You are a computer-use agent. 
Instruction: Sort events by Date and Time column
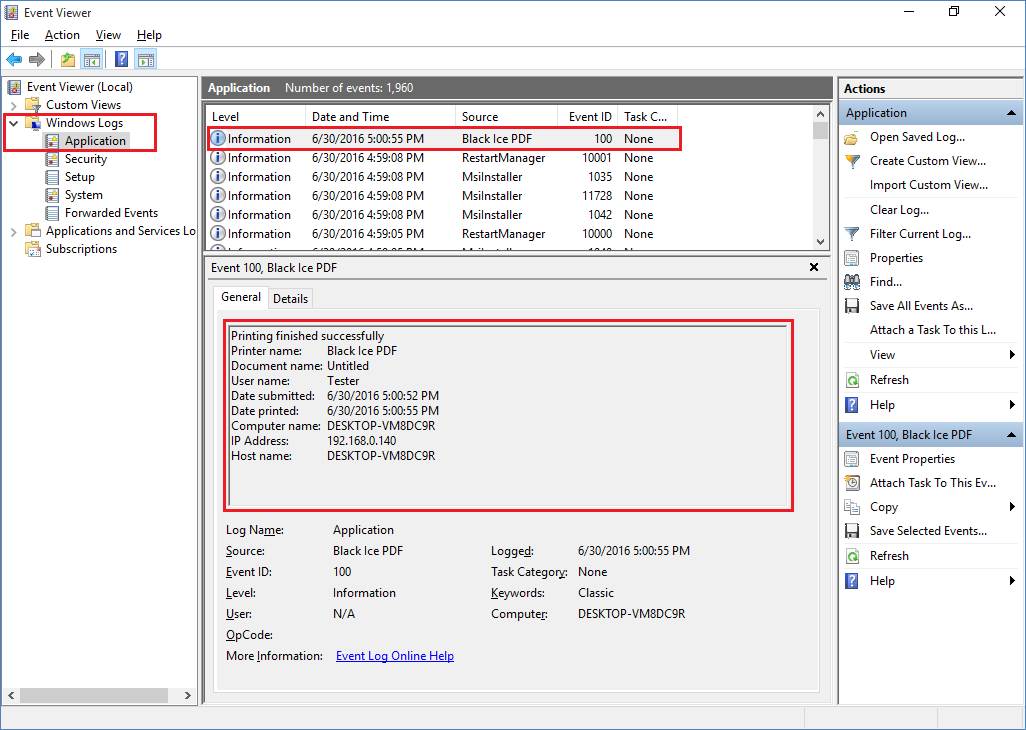pos(350,117)
